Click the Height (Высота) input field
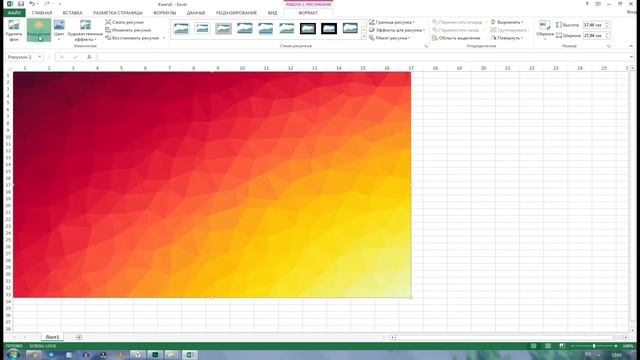 click(593, 25)
